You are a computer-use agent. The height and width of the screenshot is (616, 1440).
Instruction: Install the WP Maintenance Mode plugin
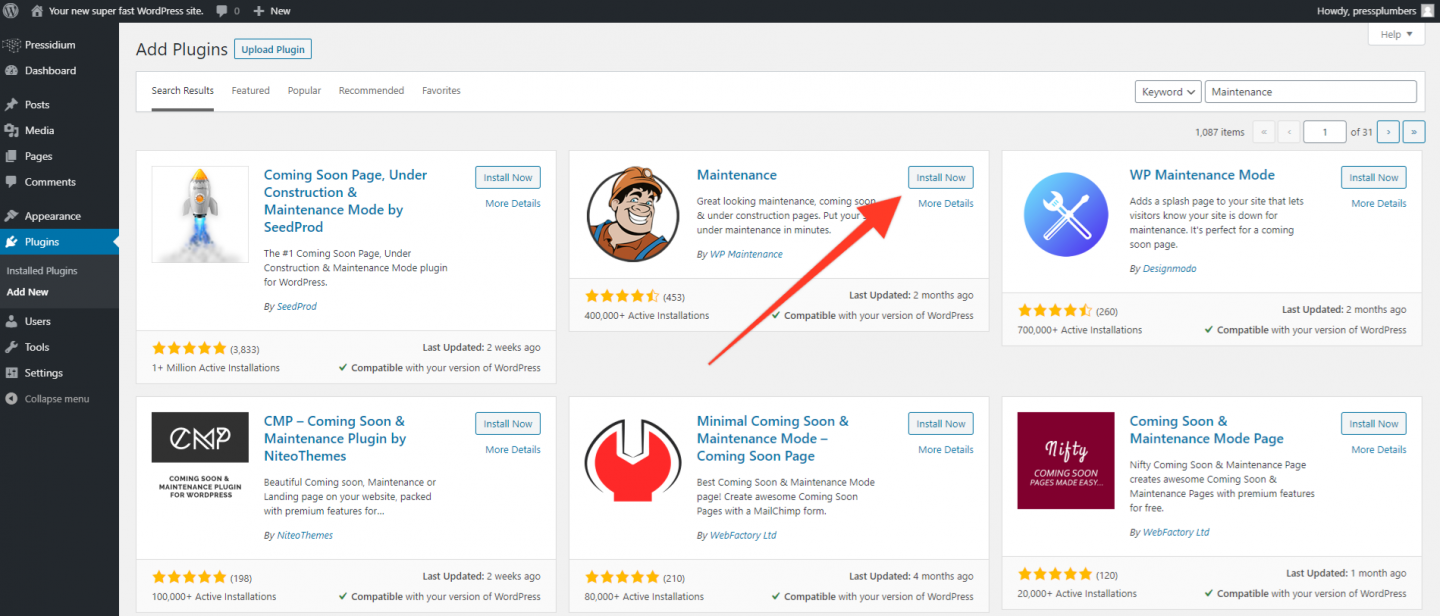click(1374, 178)
